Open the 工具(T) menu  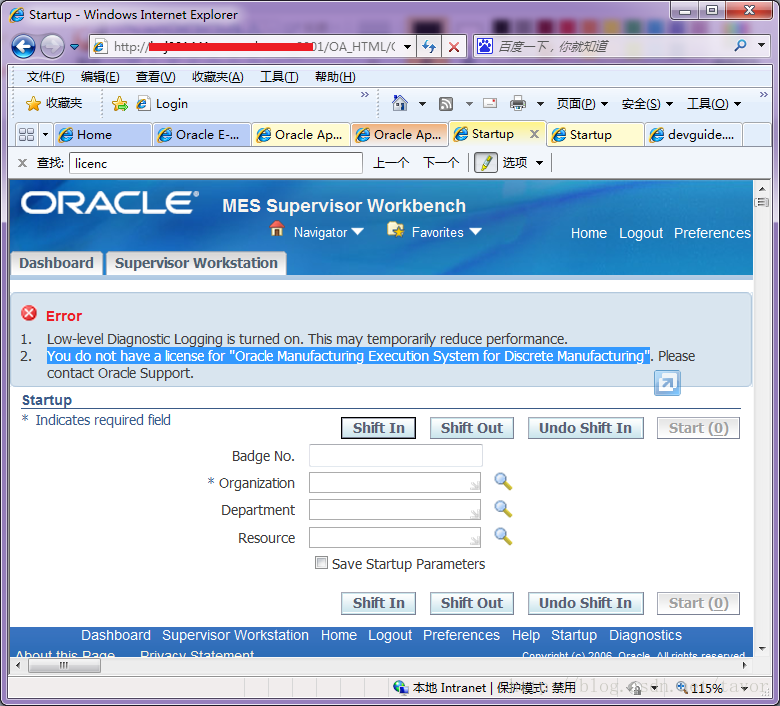(279, 77)
